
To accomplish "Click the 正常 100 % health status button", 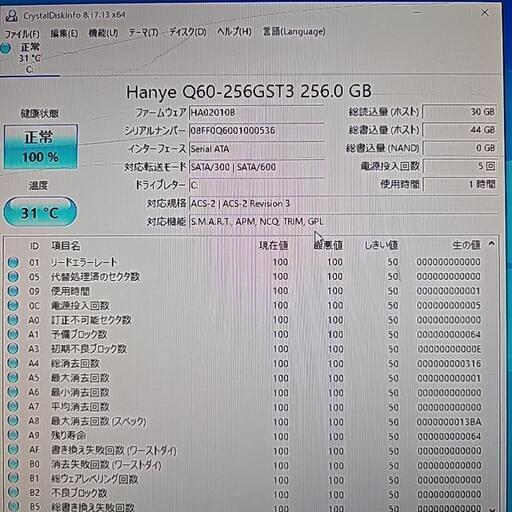I will coord(41,147).
